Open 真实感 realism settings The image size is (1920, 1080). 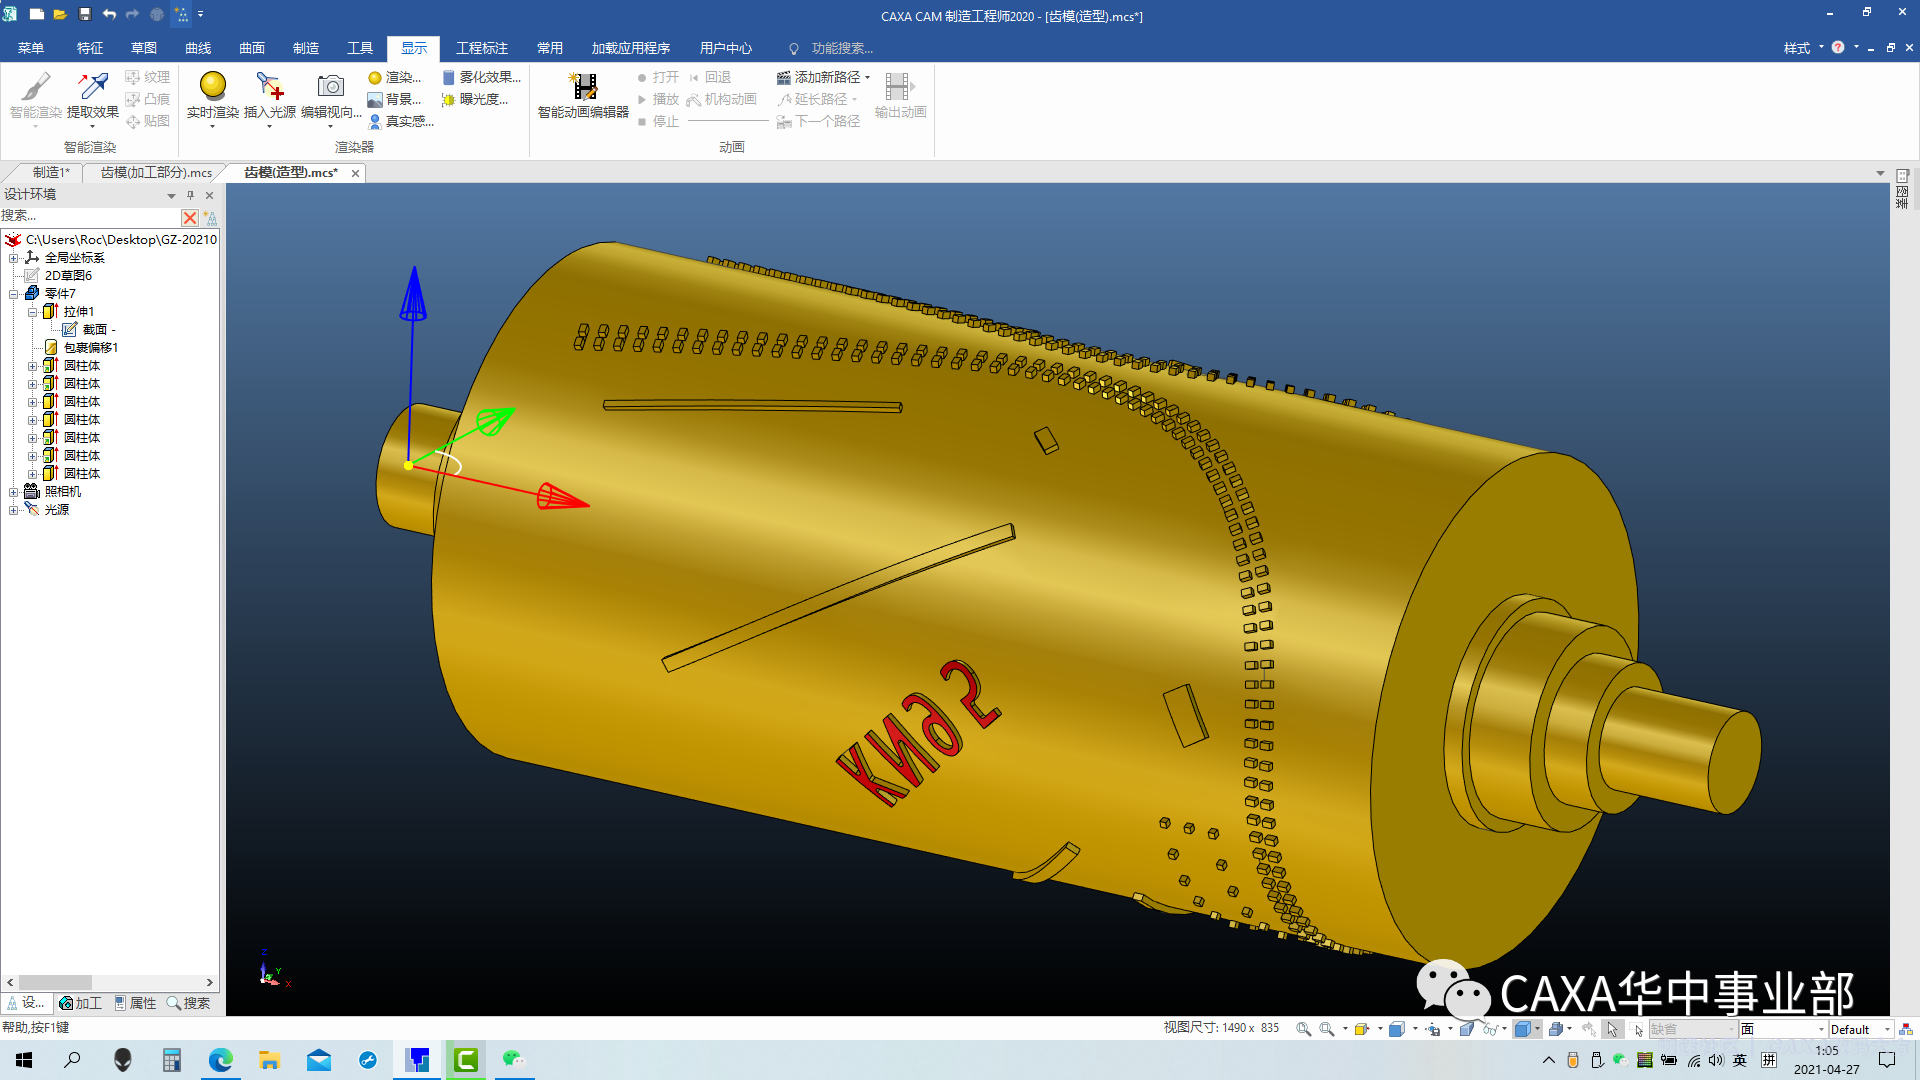(x=400, y=121)
